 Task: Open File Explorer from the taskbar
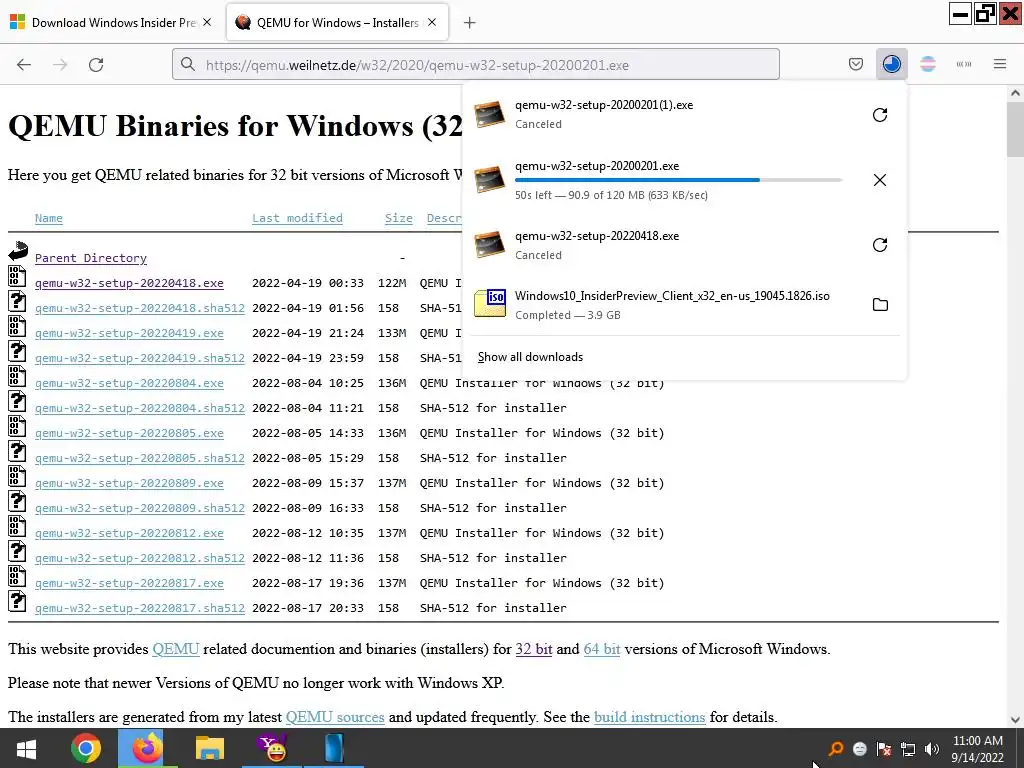(210, 748)
